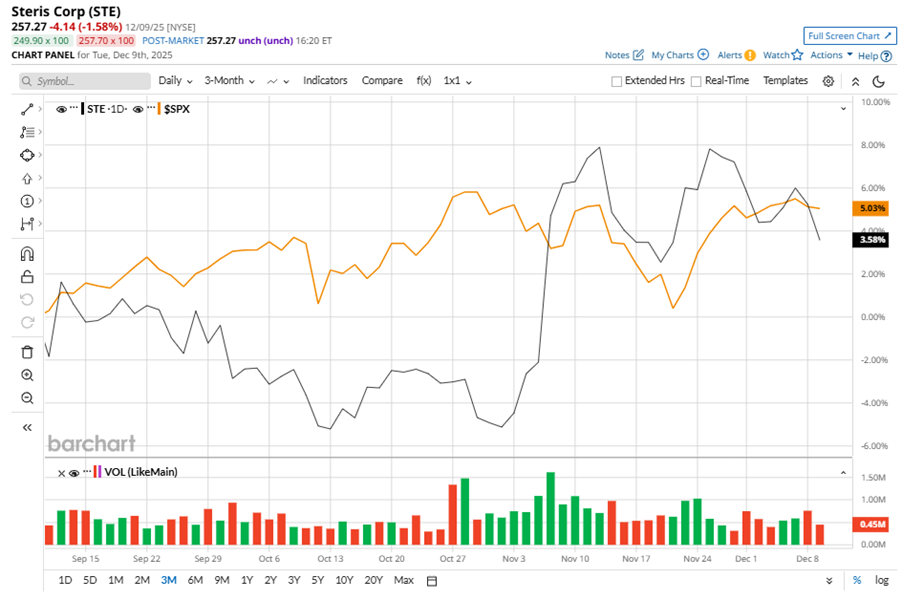Image resolution: width=902 pixels, height=600 pixels.
Task: Toggle the lock drawings icon
Action: coord(27,277)
